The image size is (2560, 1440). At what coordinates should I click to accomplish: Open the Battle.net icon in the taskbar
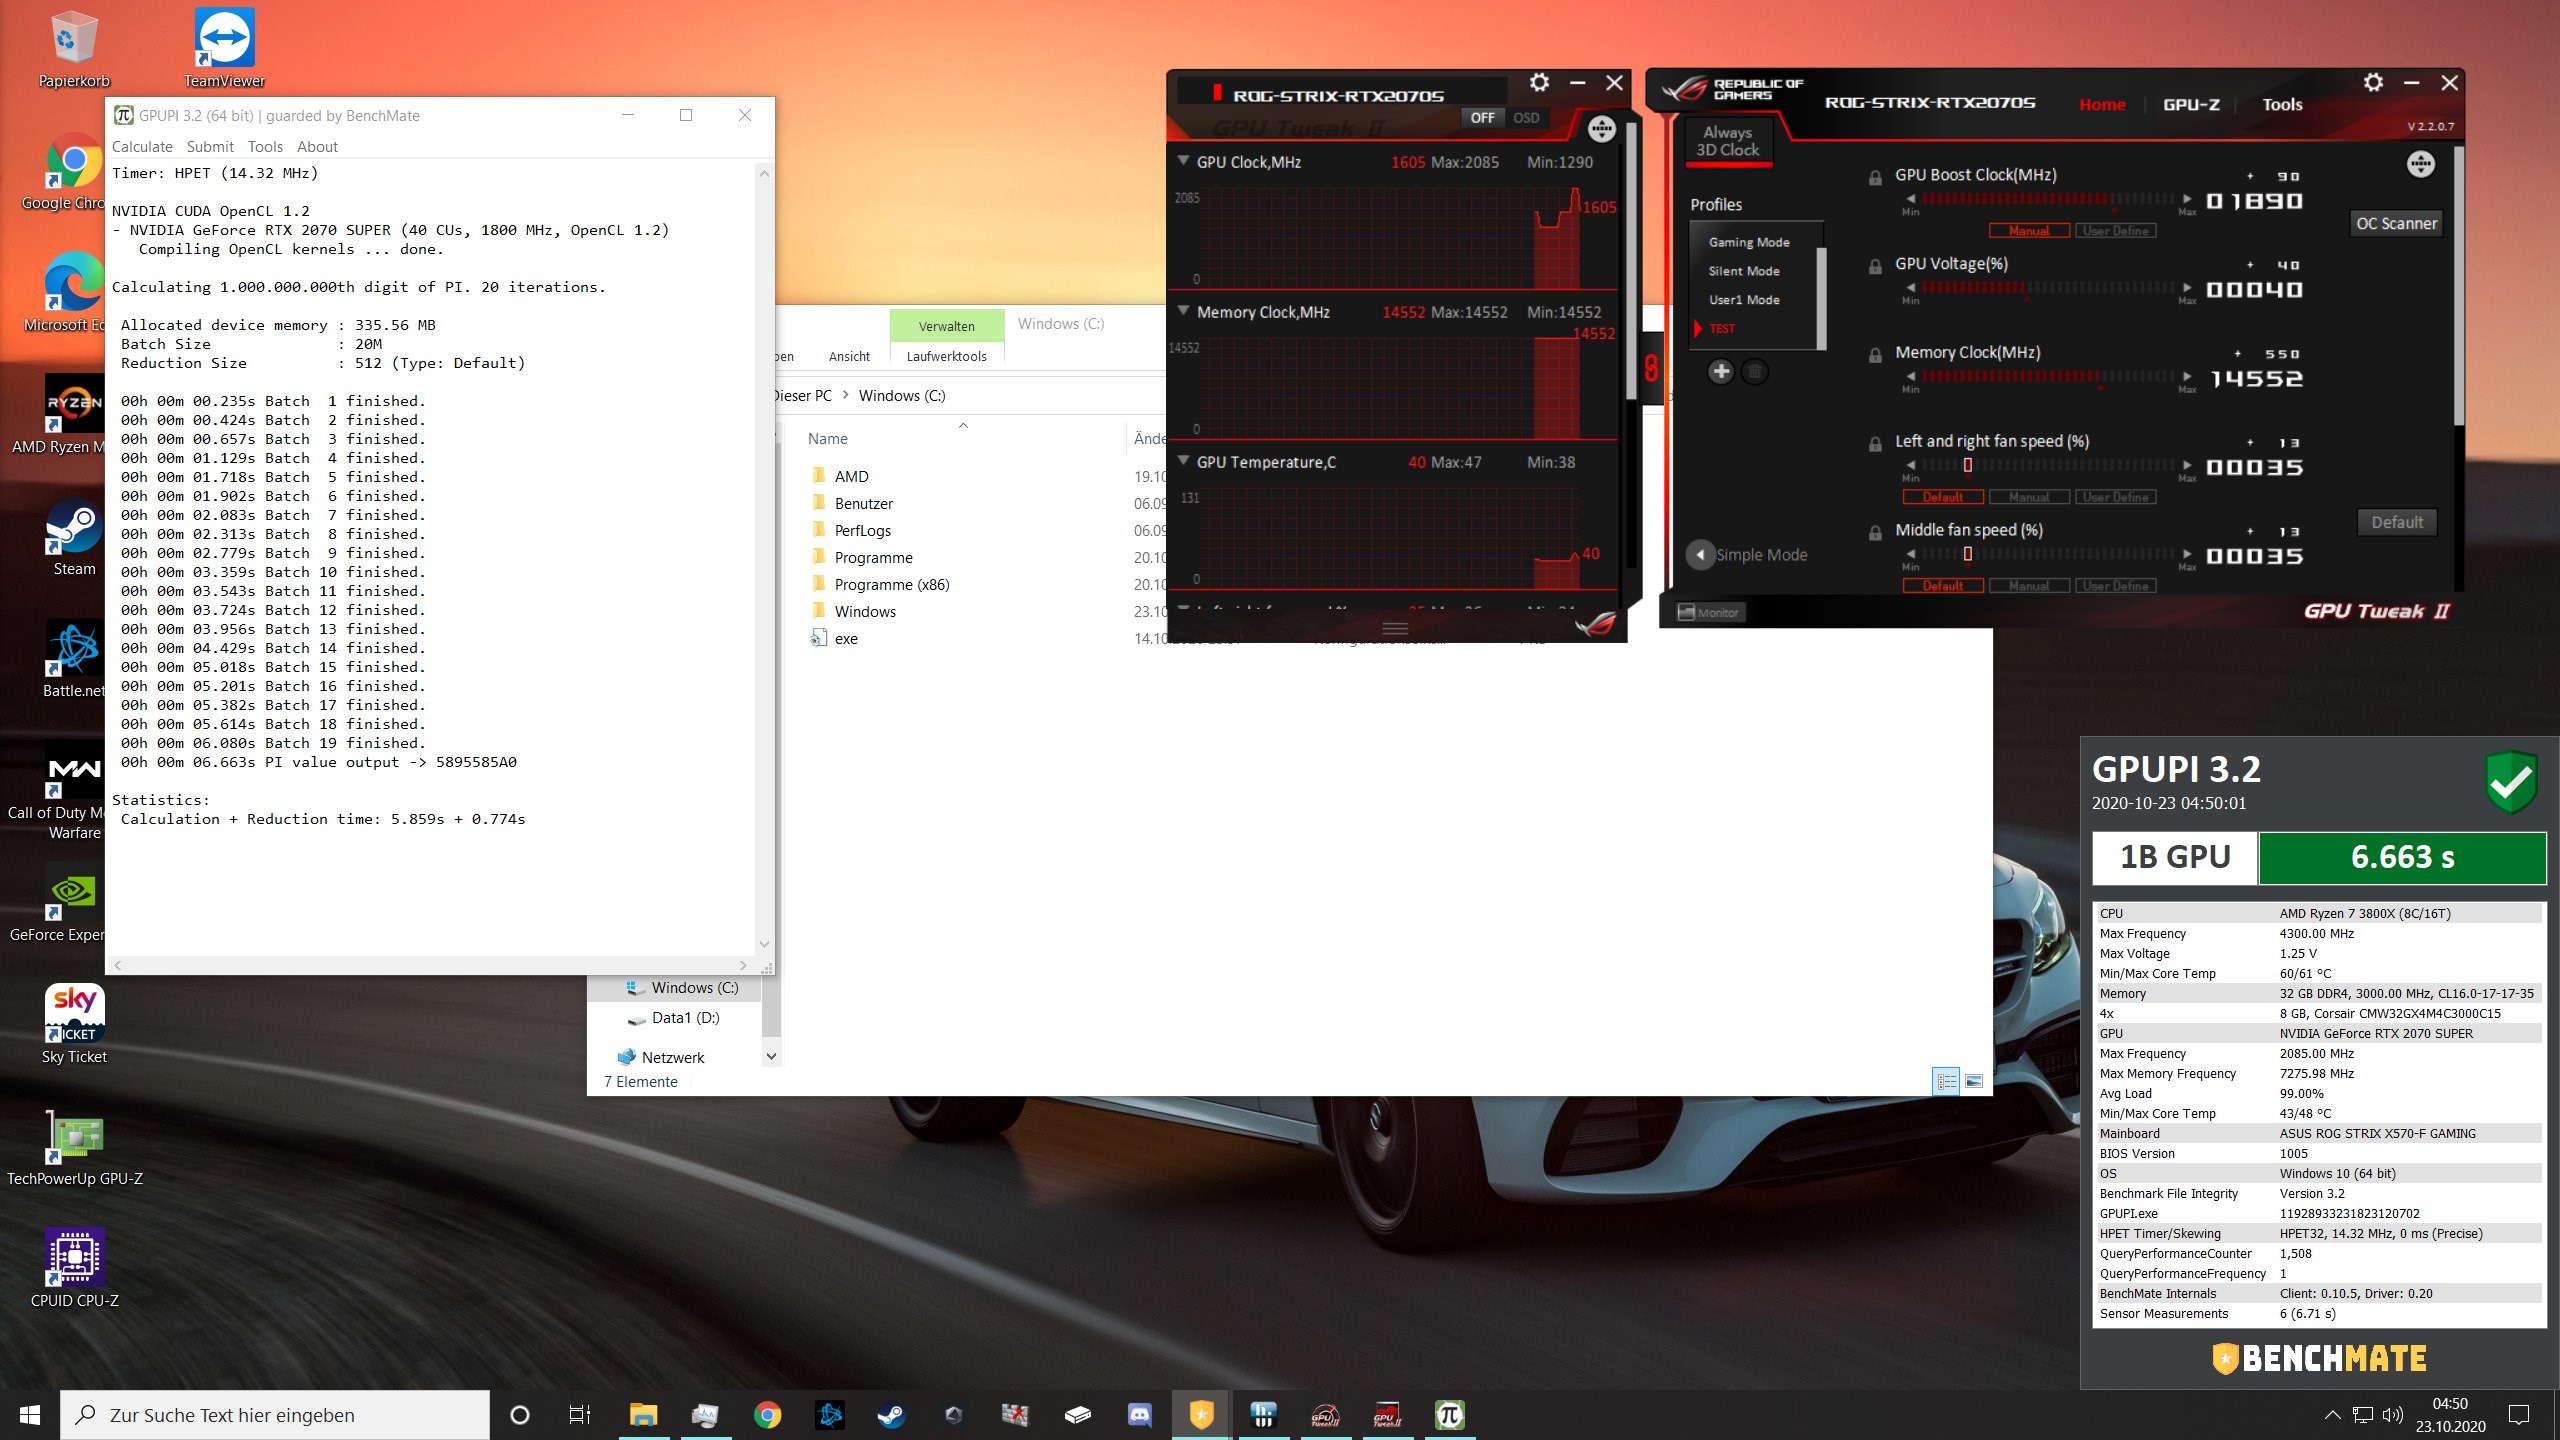point(829,1415)
